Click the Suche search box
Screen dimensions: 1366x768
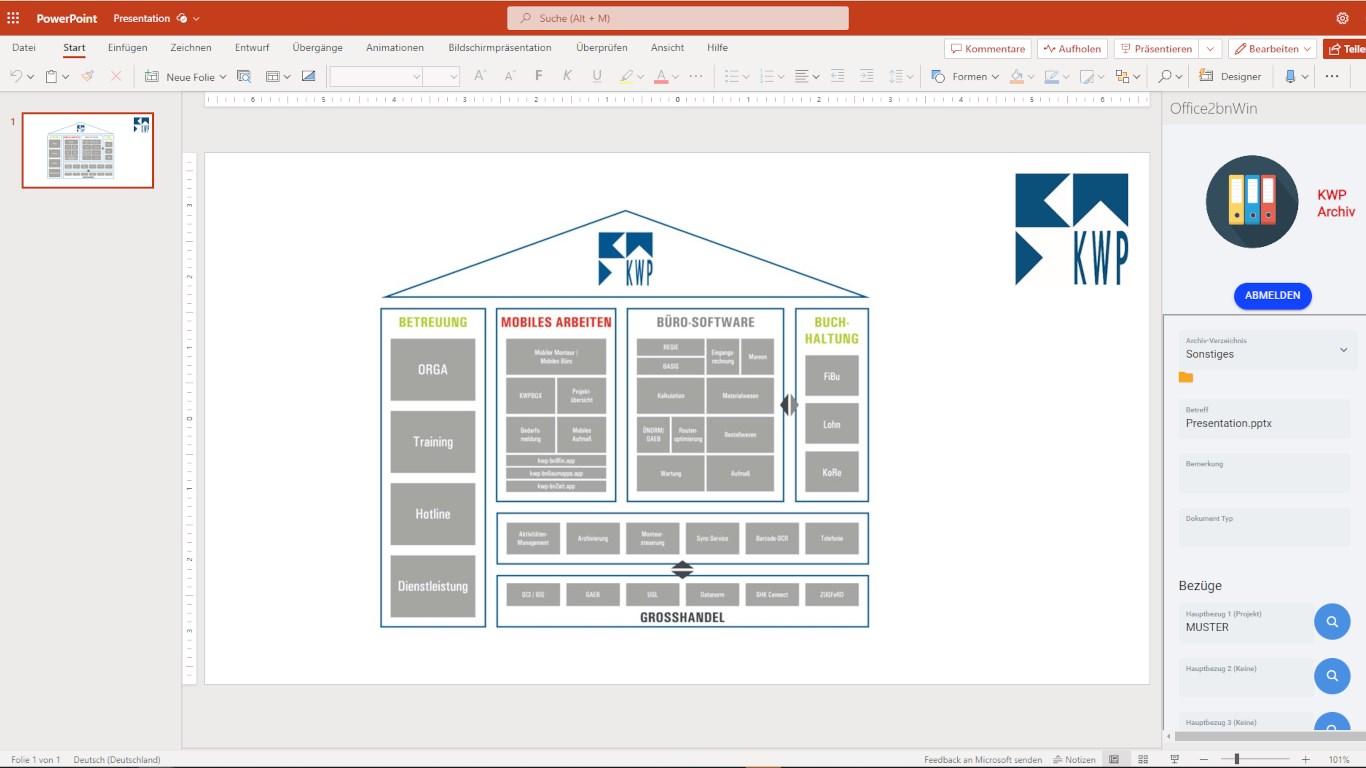pos(678,18)
